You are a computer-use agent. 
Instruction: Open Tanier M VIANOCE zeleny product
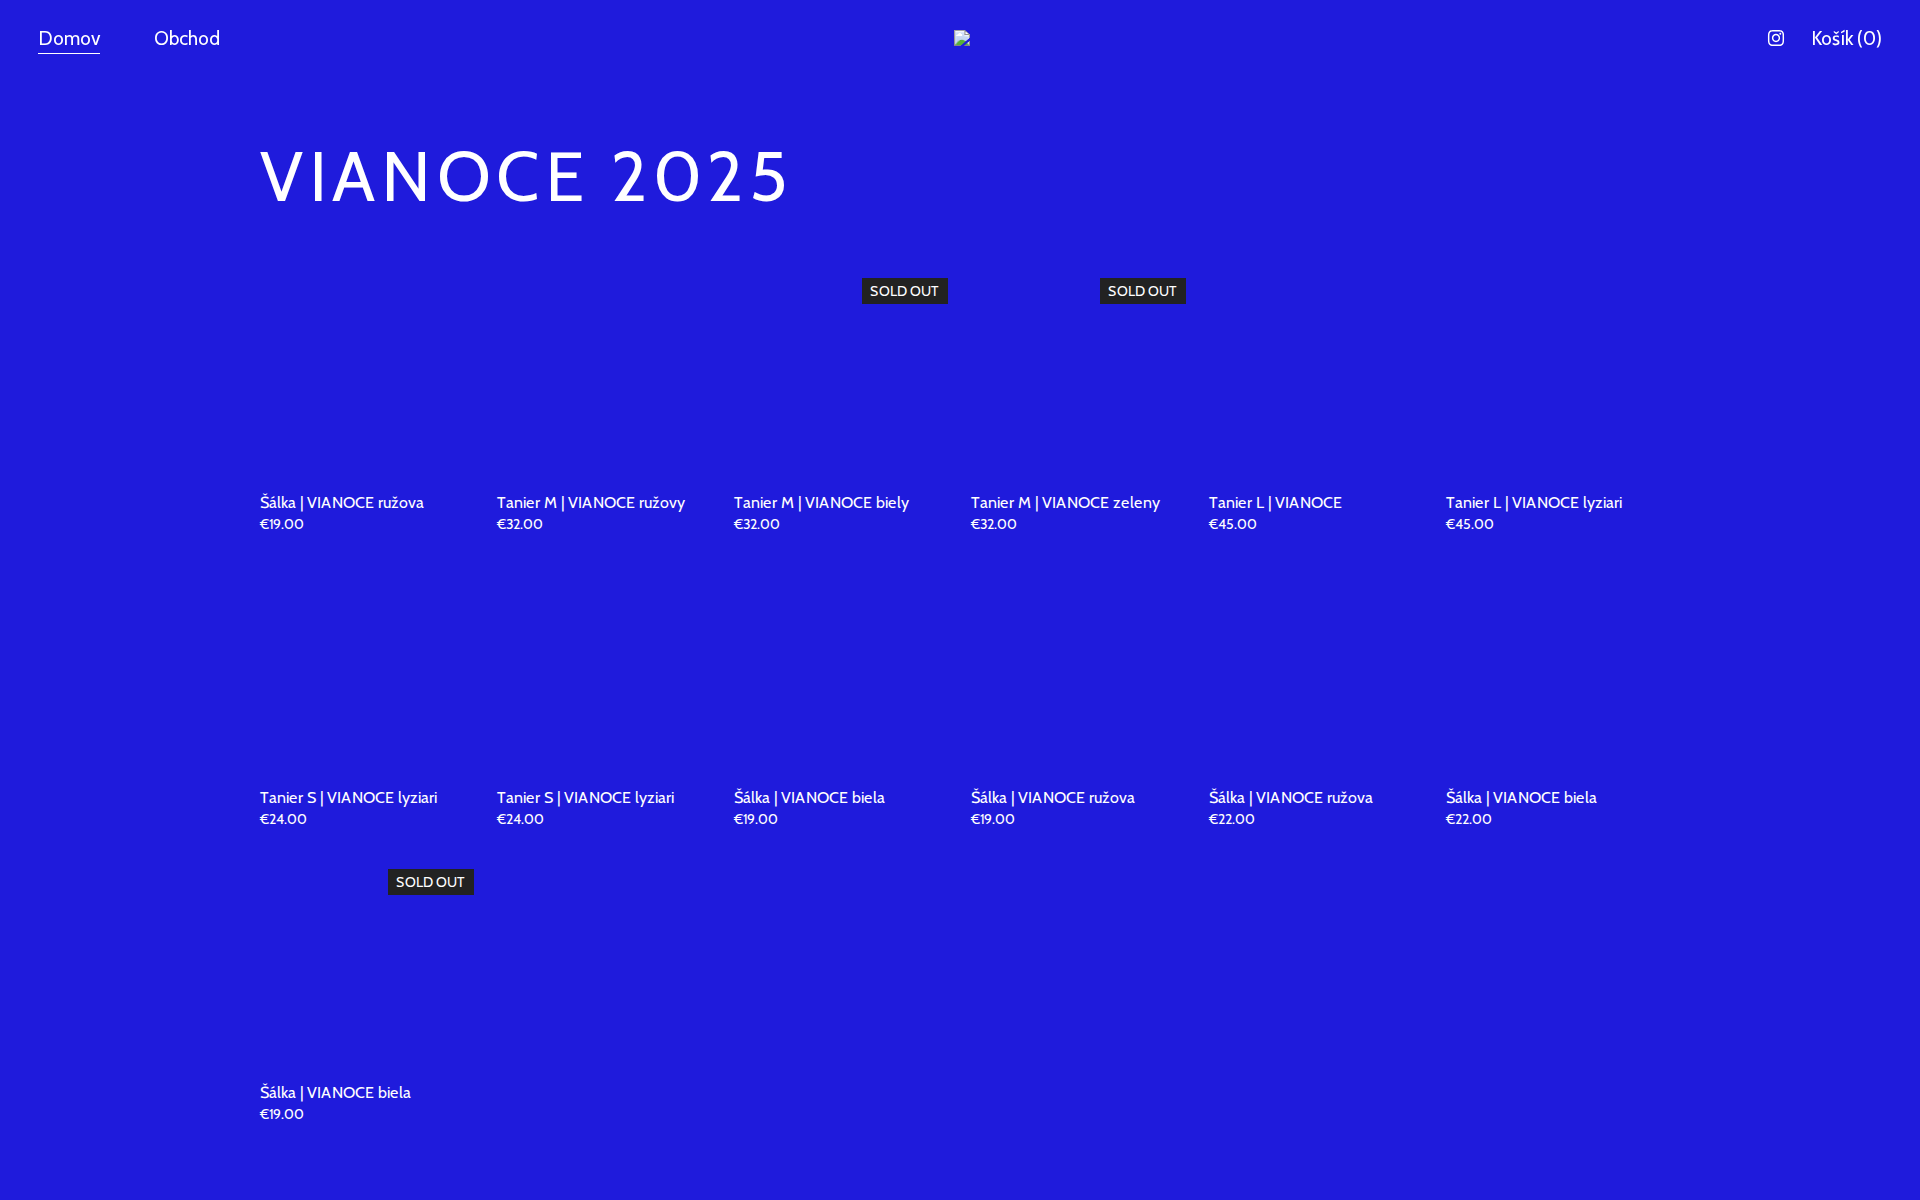click(x=1065, y=502)
